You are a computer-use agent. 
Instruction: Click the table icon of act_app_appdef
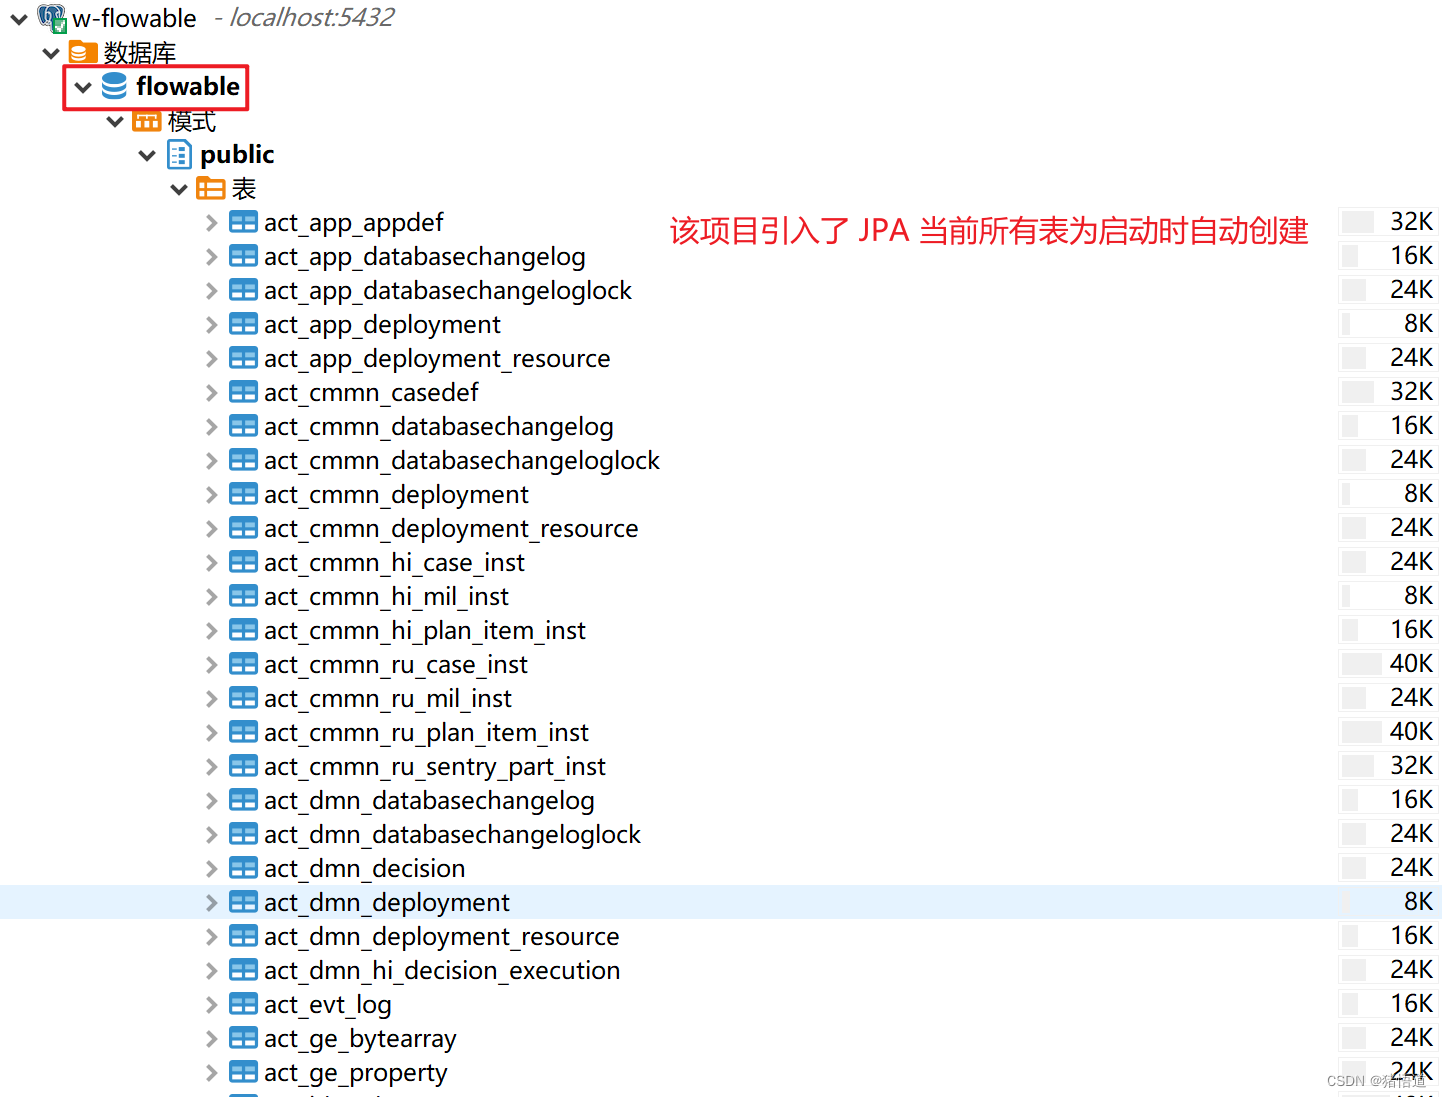243,222
